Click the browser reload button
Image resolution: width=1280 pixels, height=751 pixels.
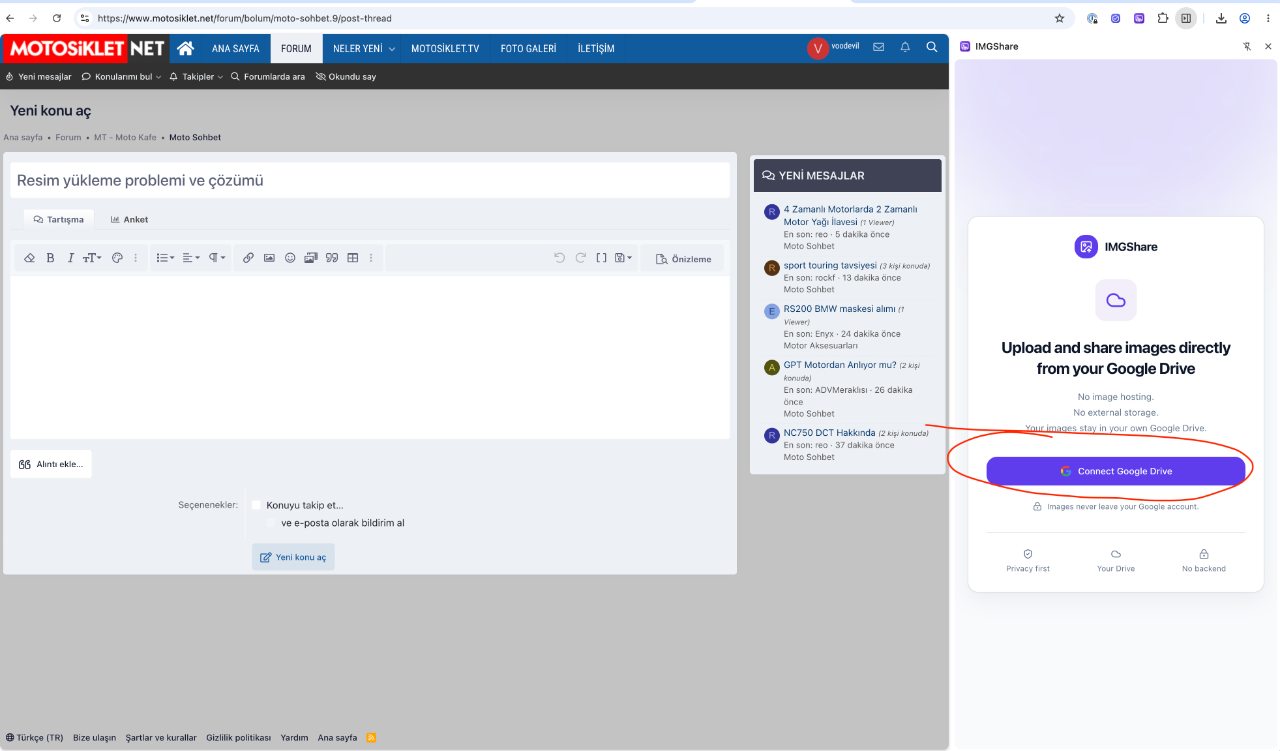click(x=56, y=18)
